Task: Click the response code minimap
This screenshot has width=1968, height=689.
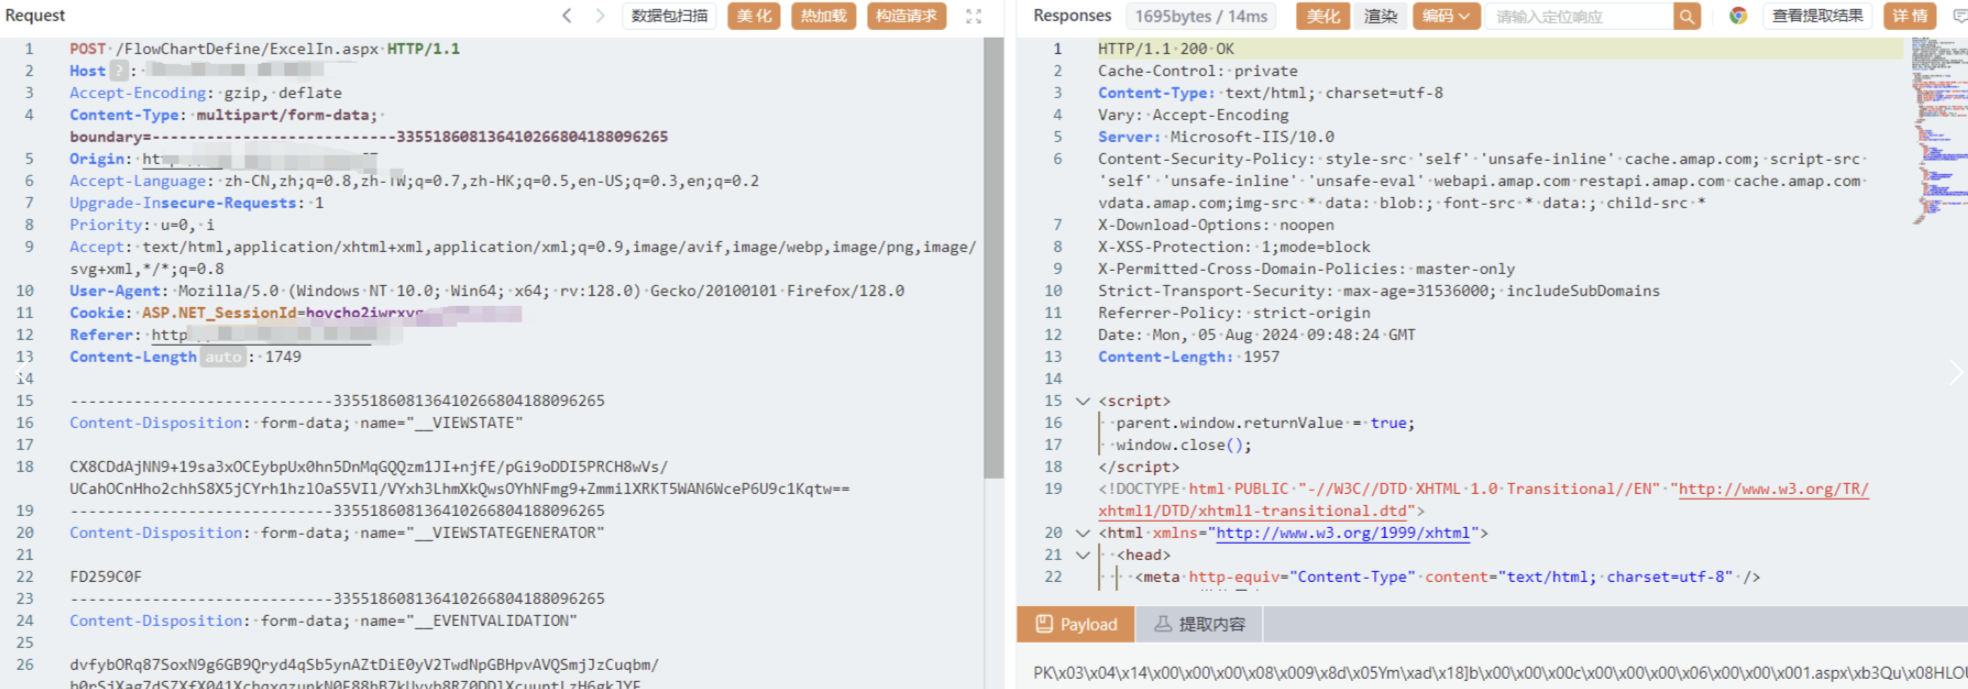Action: pyautogui.click(x=1939, y=130)
